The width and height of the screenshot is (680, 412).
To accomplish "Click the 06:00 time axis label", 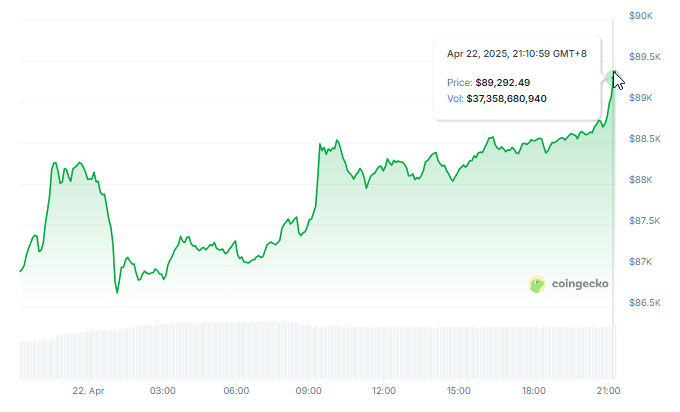I will click(x=237, y=390).
